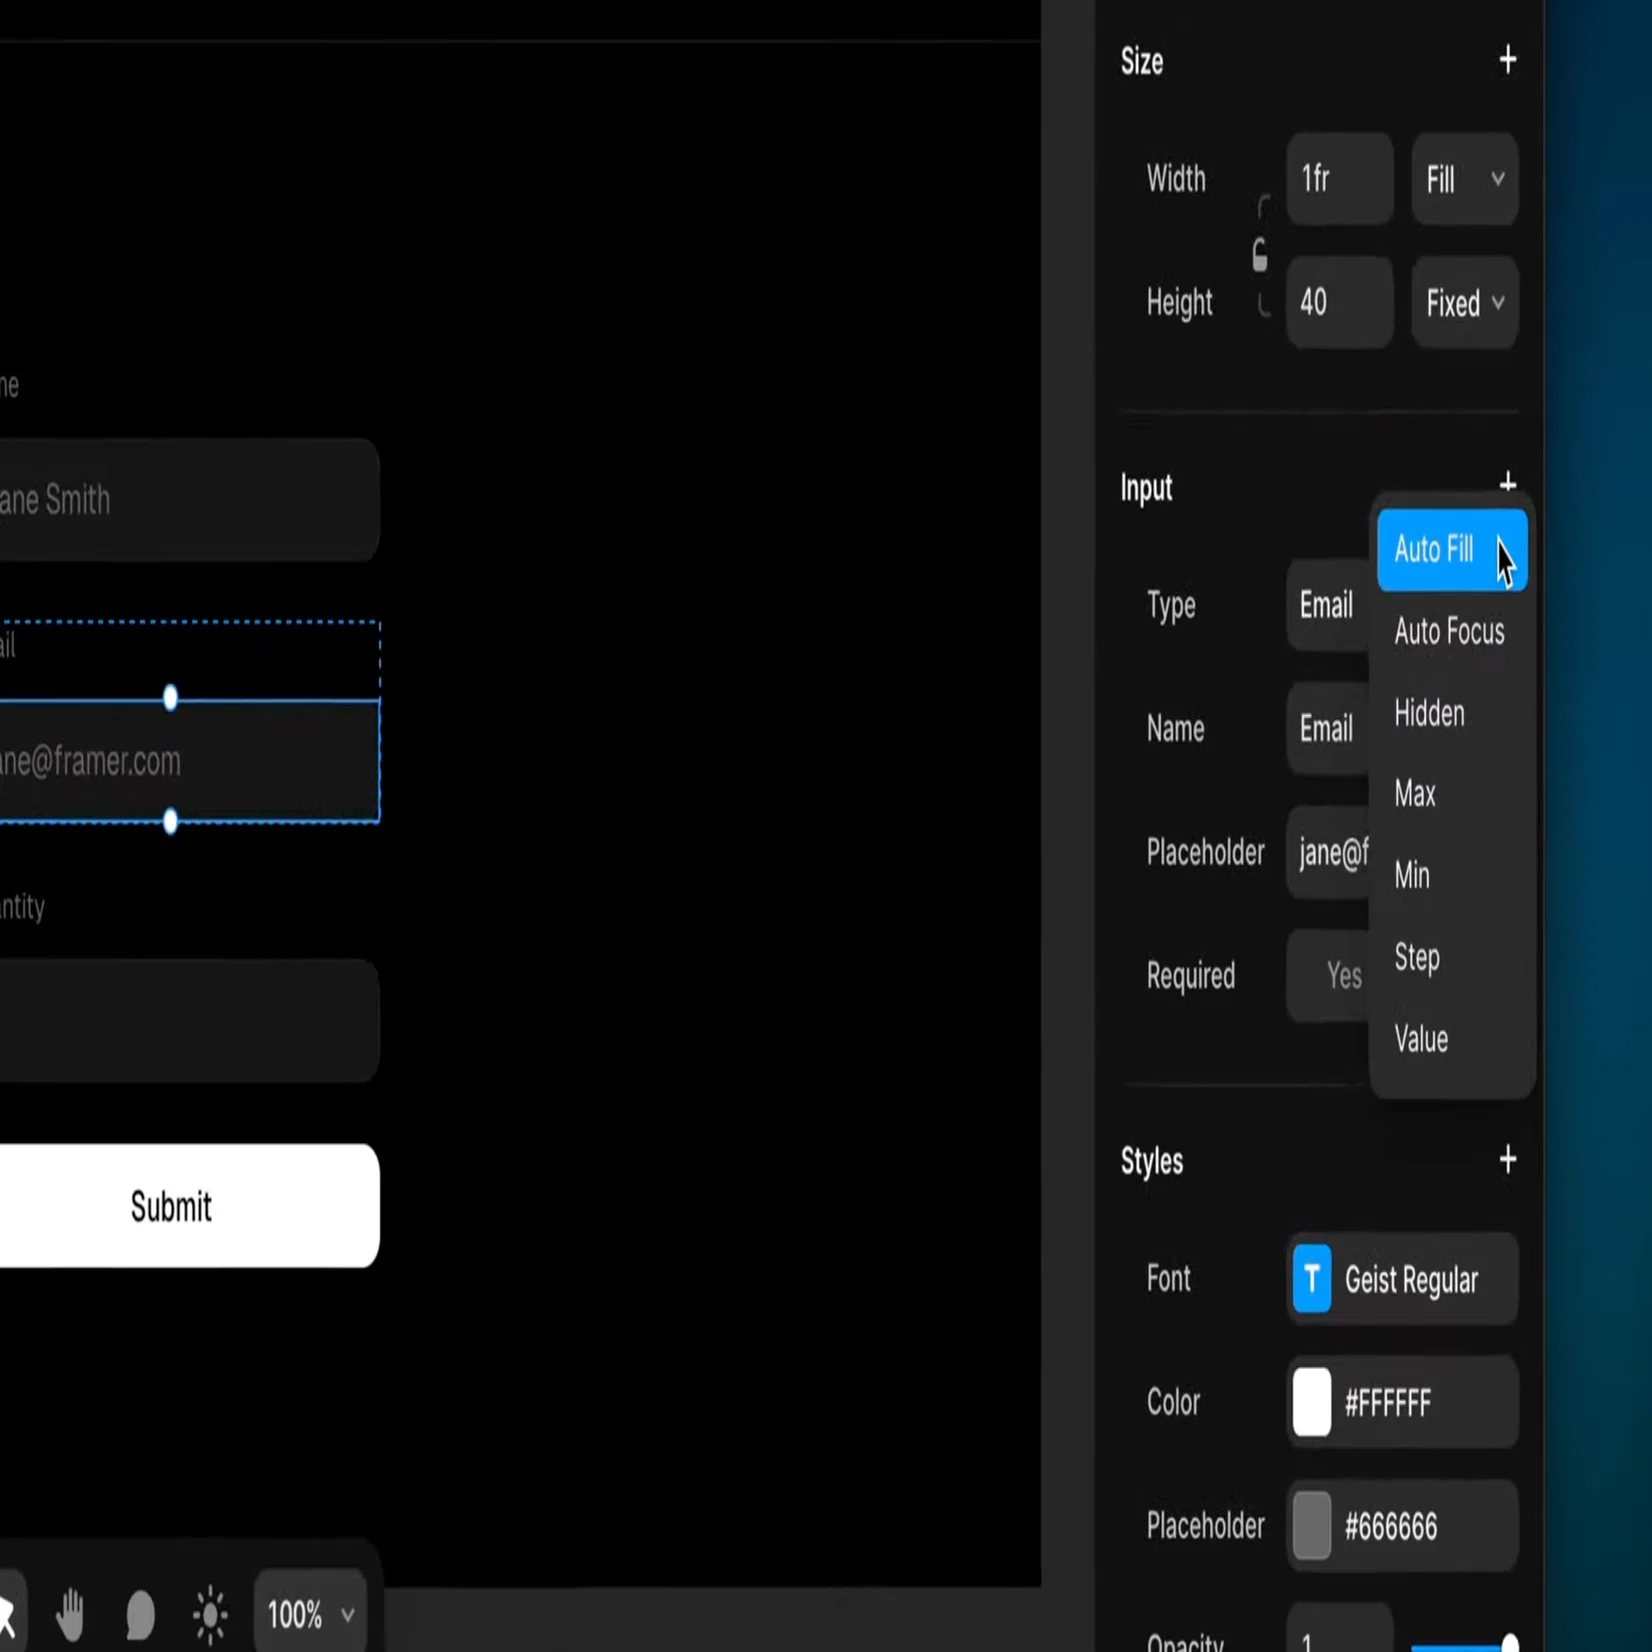The height and width of the screenshot is (1652, 1652).
Task: Select the hand pan tool
Action: (x=70, y=1614)
